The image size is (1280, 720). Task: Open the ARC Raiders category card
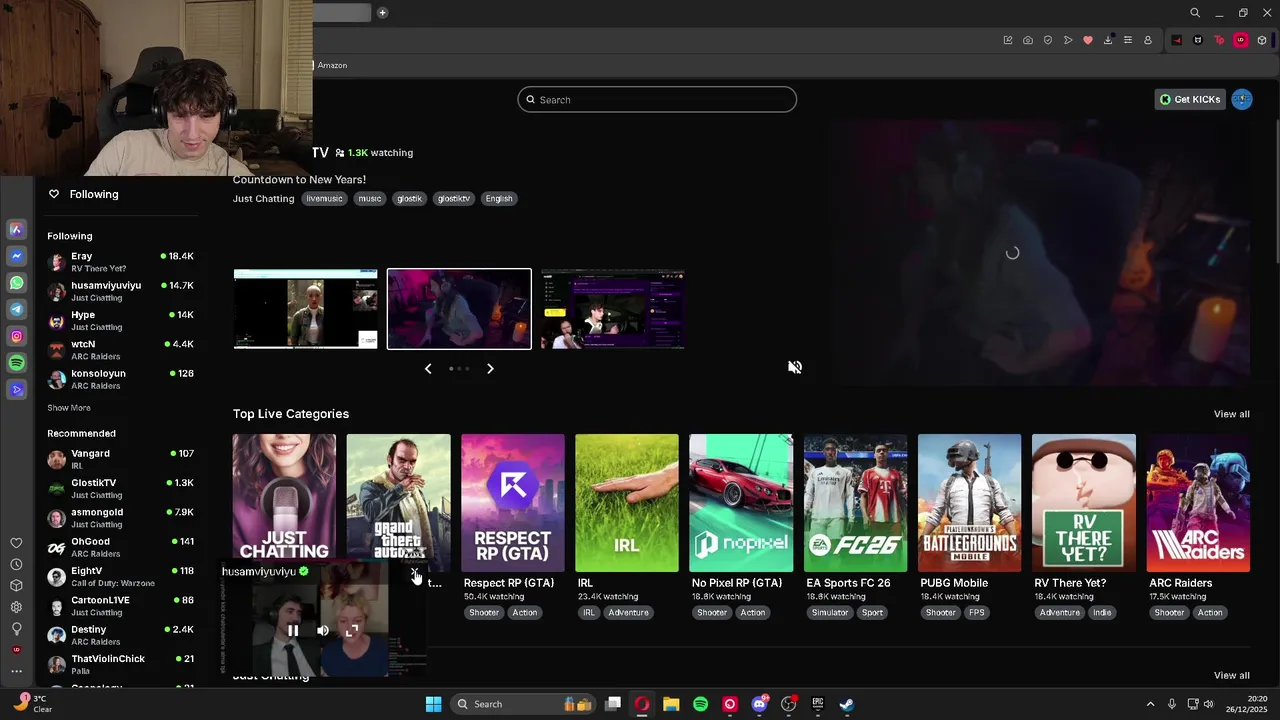[1198, 503]
